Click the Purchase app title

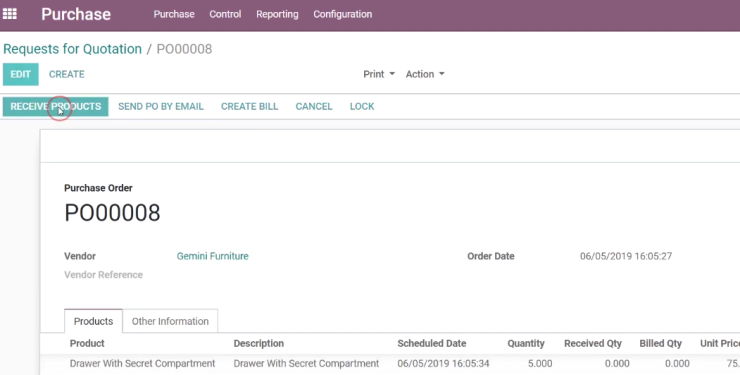tap(76, 14)
